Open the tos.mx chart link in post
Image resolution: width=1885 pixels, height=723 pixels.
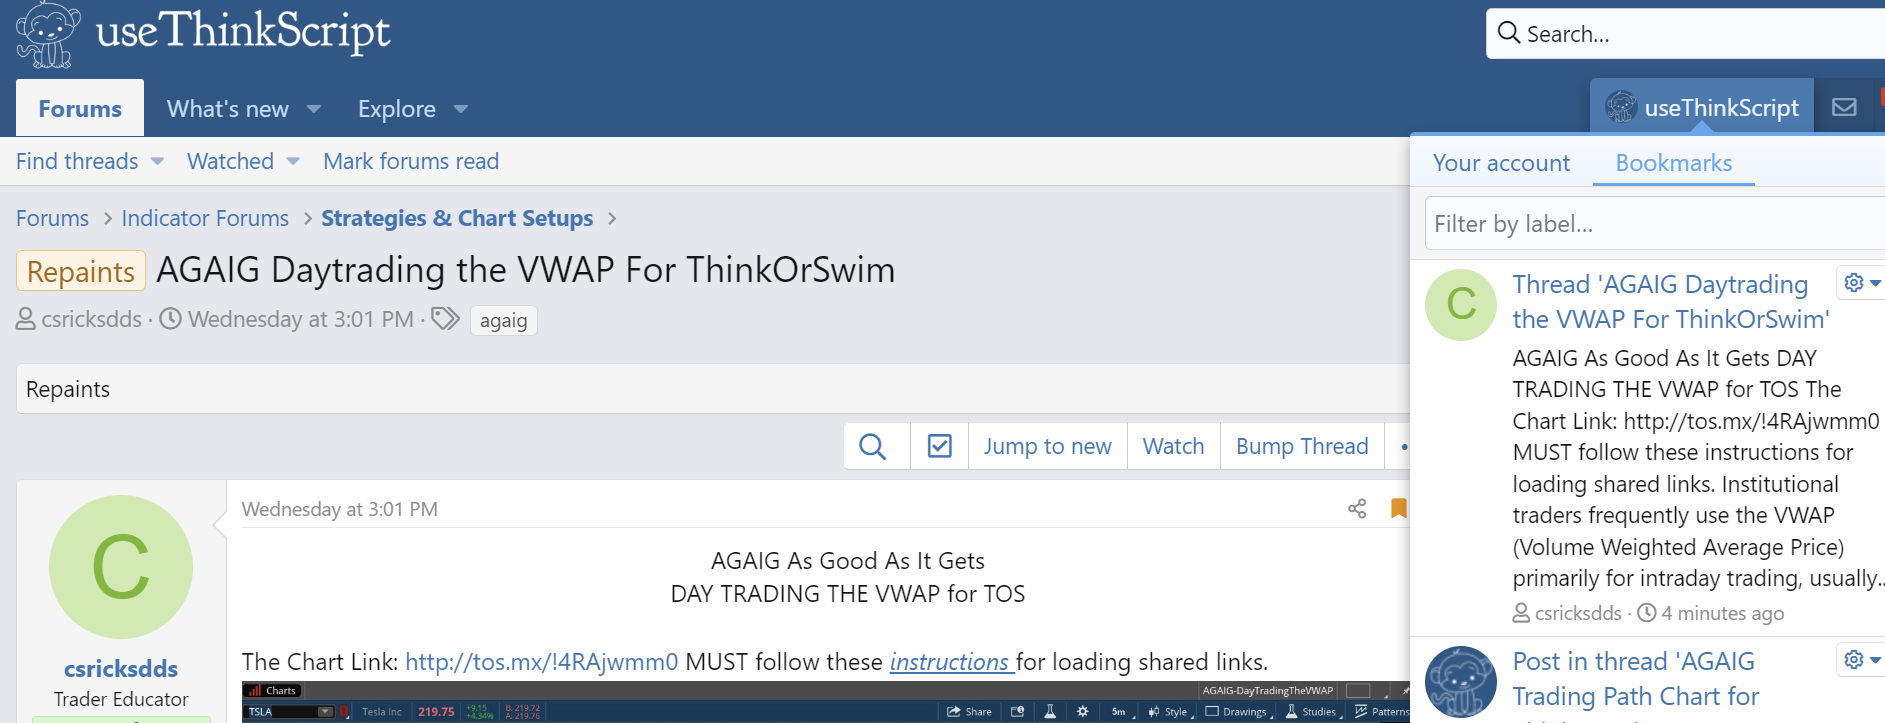(x=541, y=662)
